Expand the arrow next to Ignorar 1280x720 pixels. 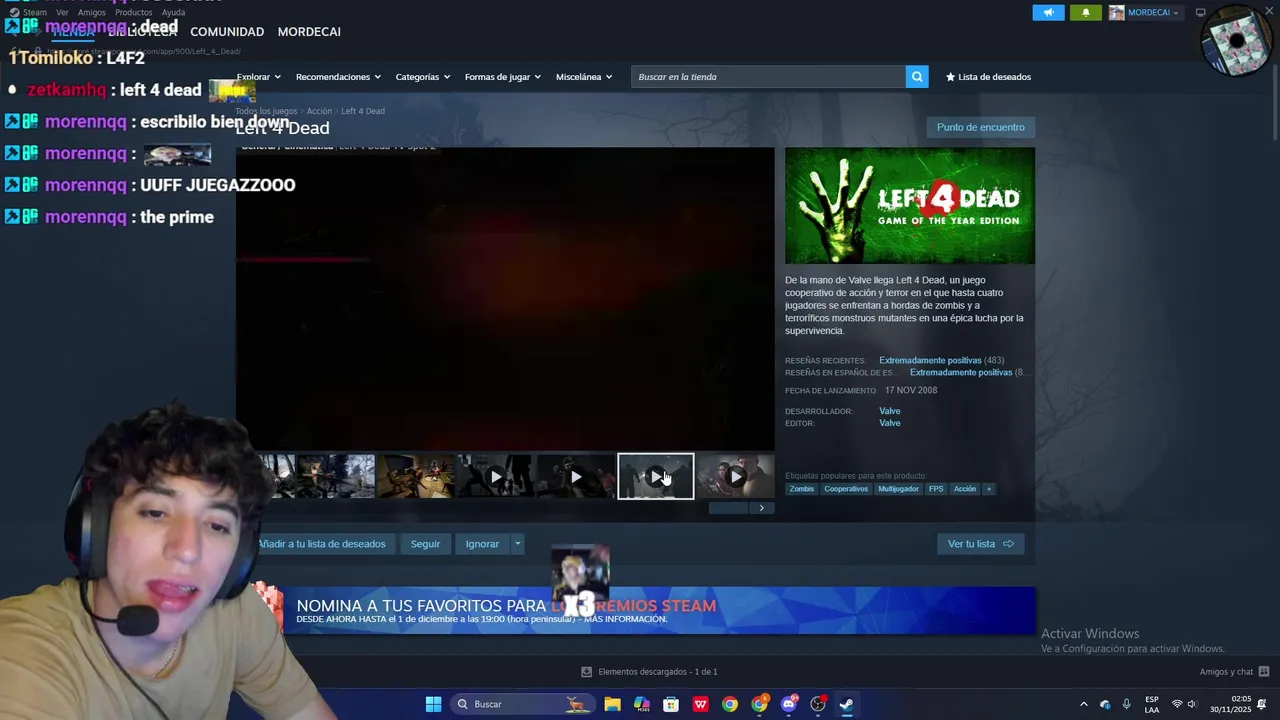point(517,544)
